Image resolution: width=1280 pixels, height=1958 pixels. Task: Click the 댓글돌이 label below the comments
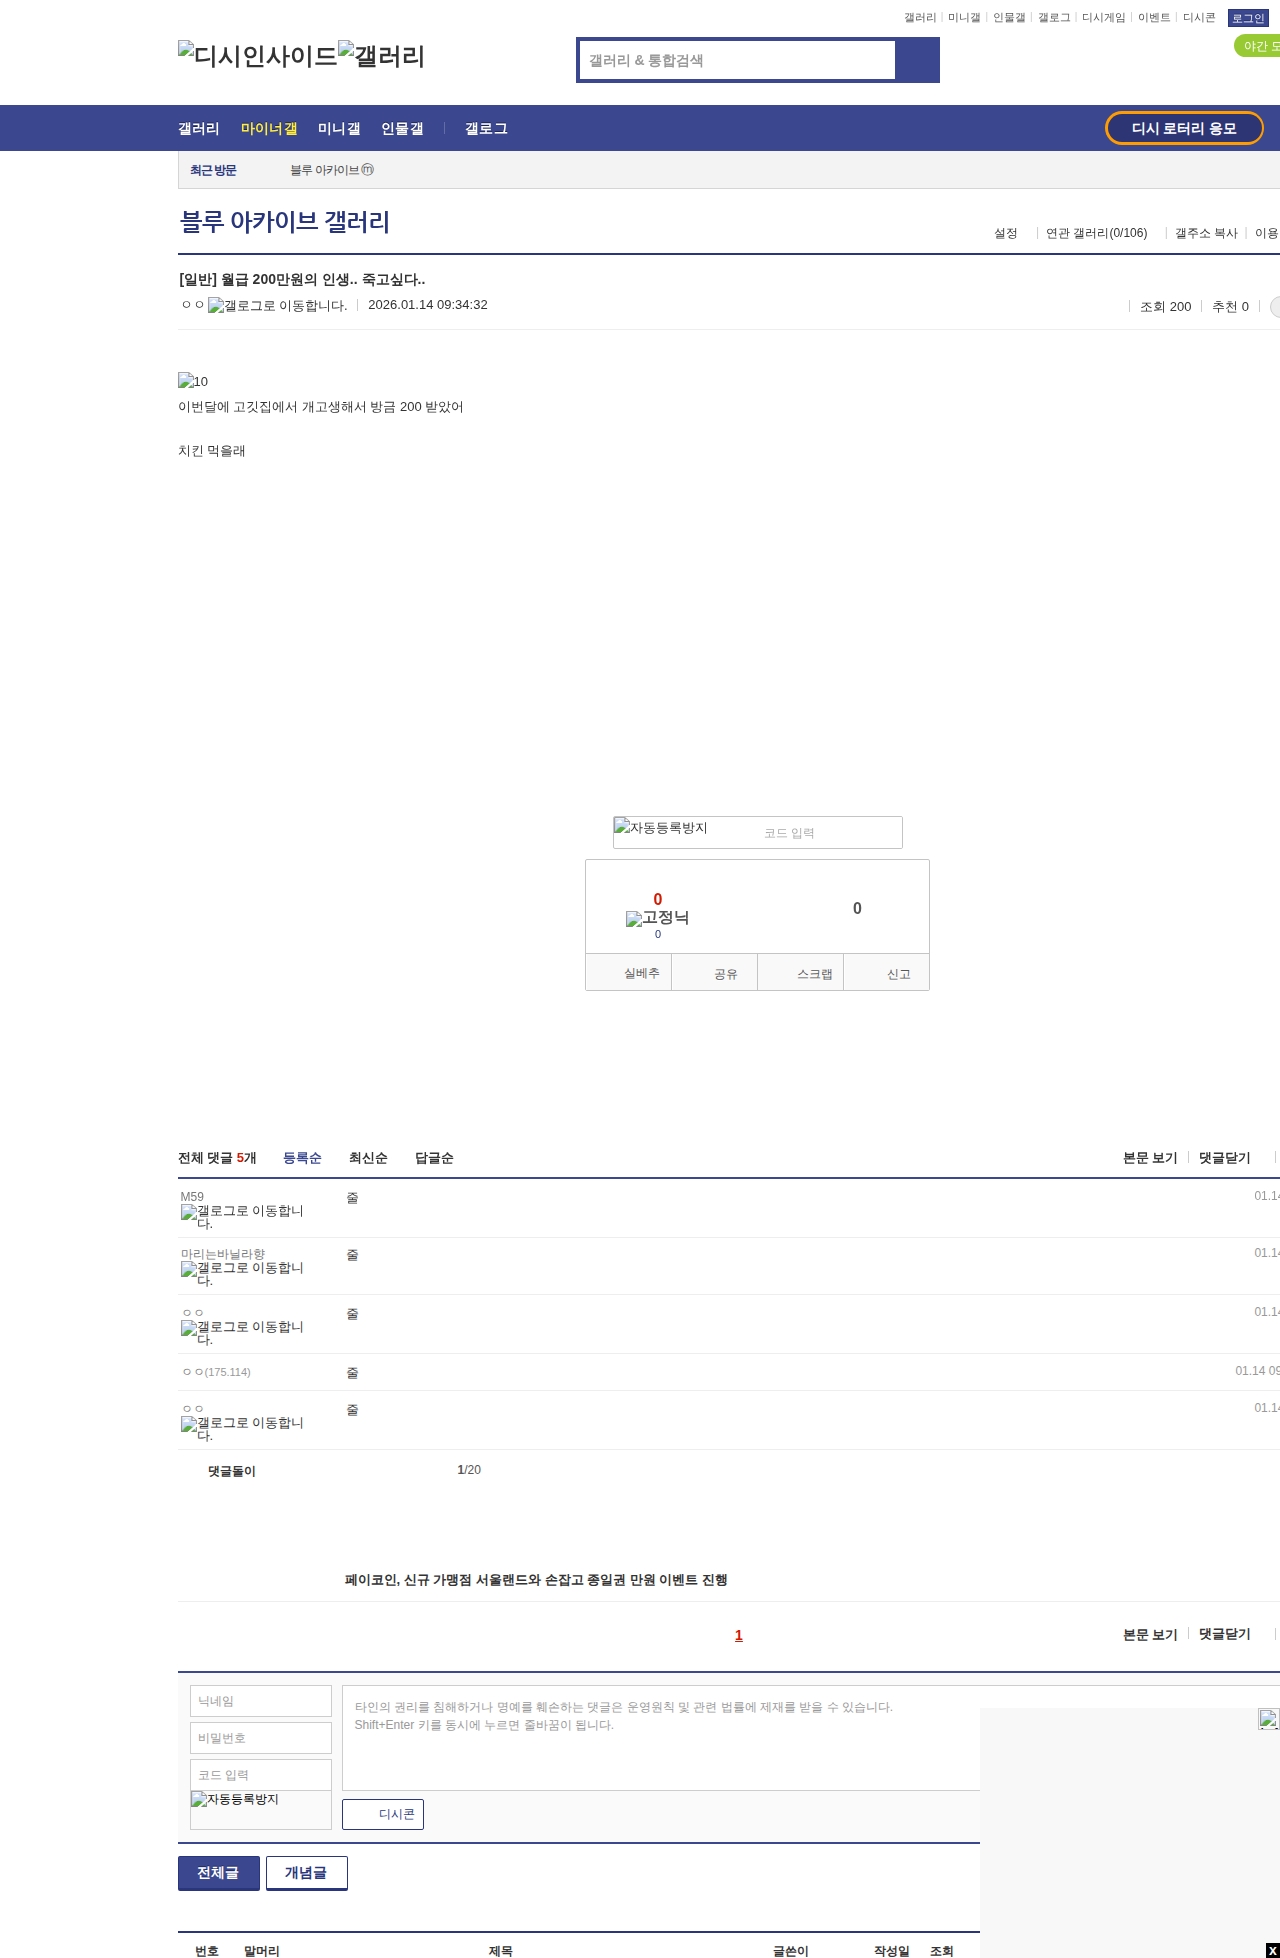tap(232, 1471)
